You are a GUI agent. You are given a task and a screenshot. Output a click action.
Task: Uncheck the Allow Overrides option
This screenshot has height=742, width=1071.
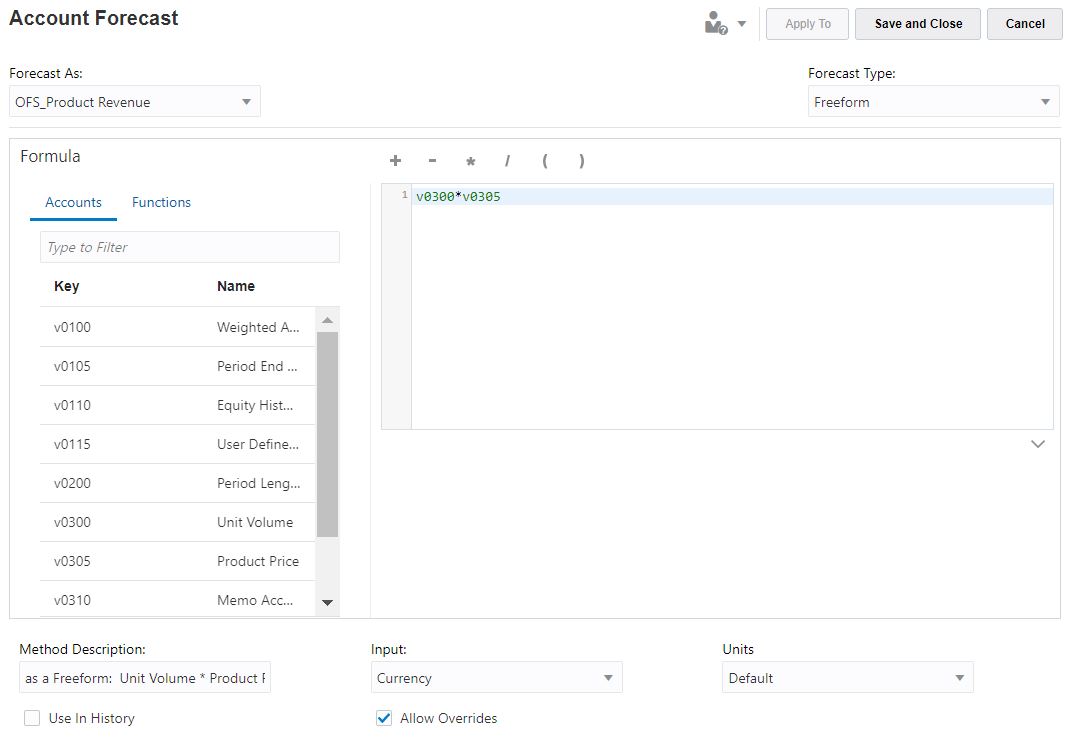(383, 717)
